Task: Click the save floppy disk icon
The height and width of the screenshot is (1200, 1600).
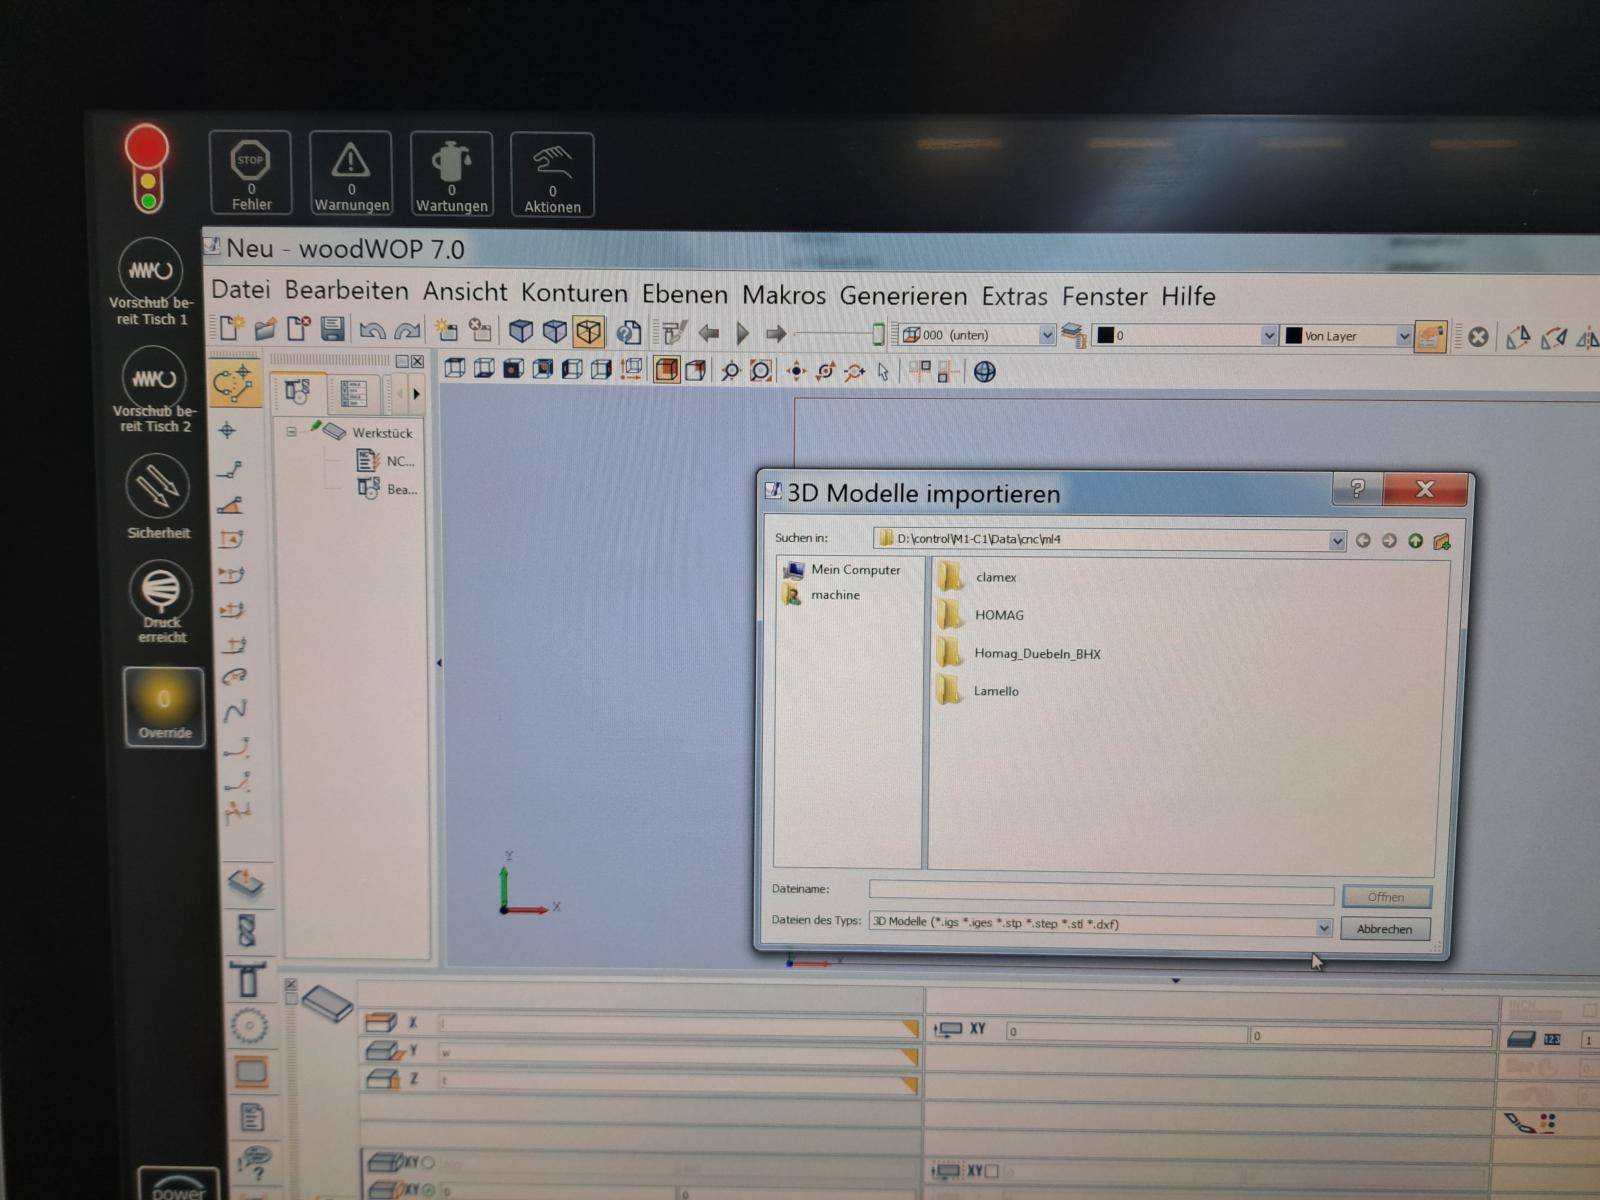Action: (x=332, y=329)
